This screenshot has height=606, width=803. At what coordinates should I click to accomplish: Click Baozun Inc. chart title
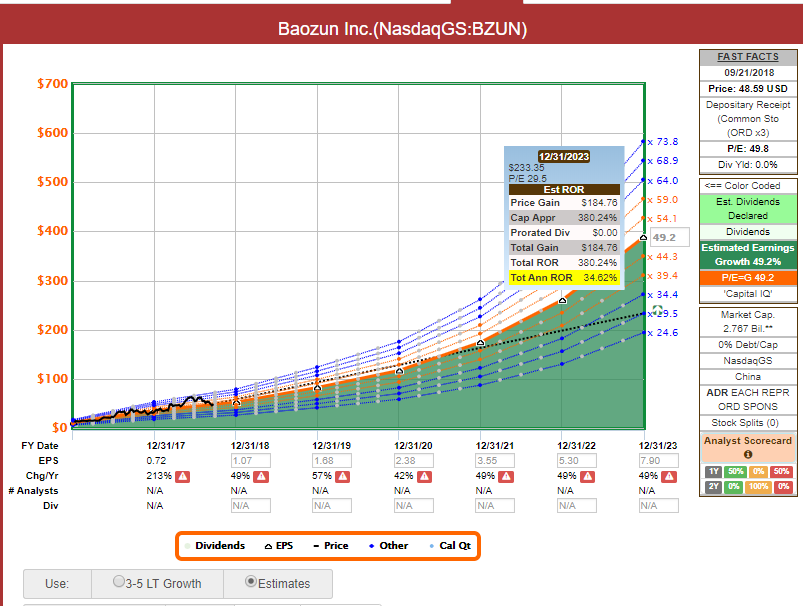403,29
